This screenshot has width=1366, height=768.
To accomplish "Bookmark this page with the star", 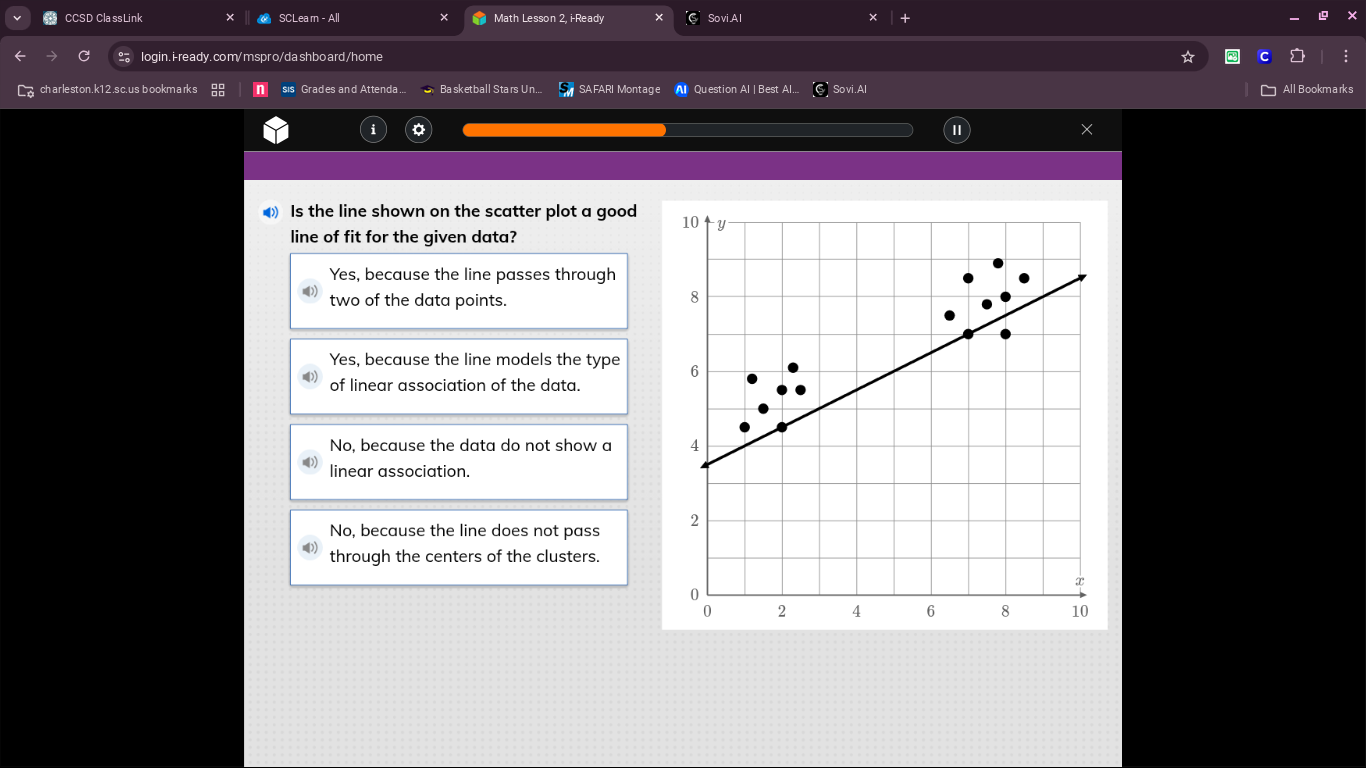I will [x=1188, y=57].
